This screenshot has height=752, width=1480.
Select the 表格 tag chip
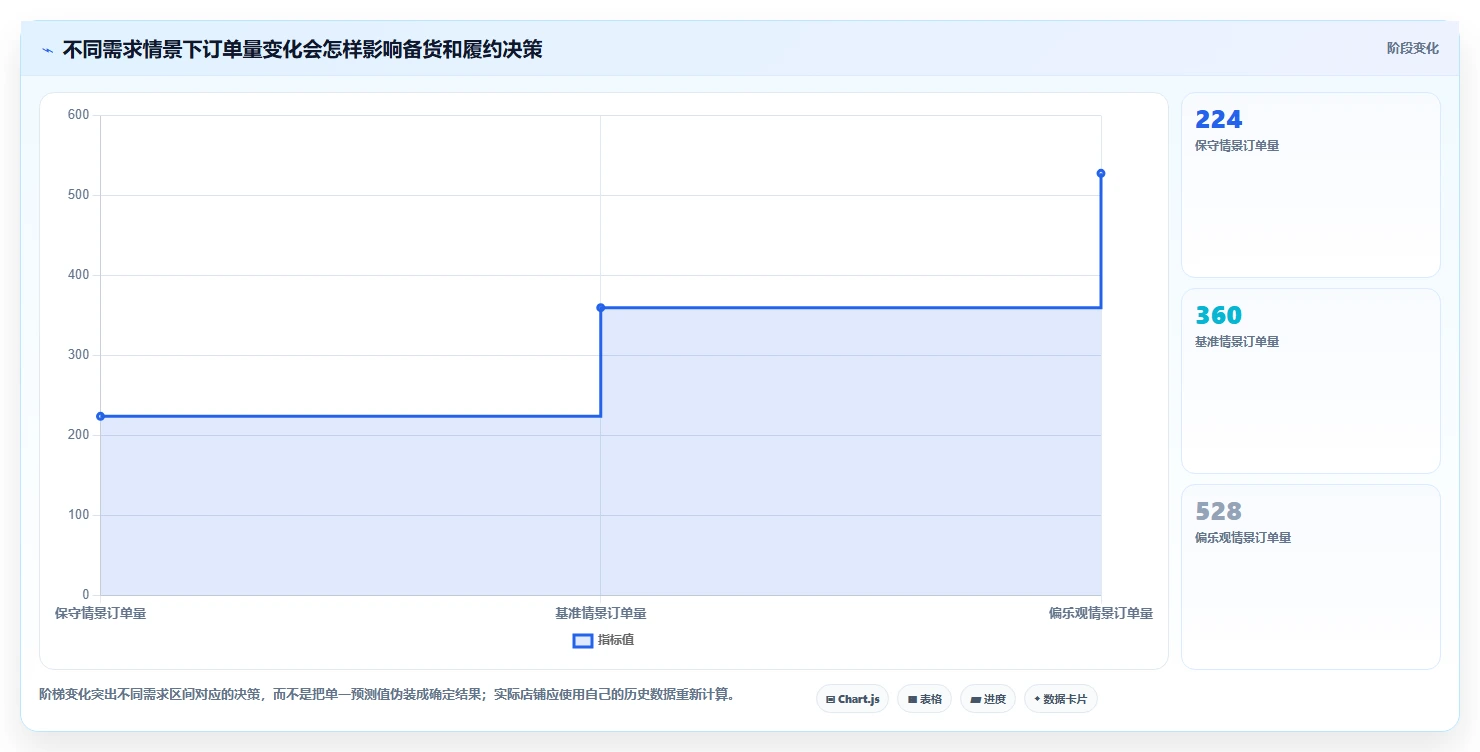point(924,699)
